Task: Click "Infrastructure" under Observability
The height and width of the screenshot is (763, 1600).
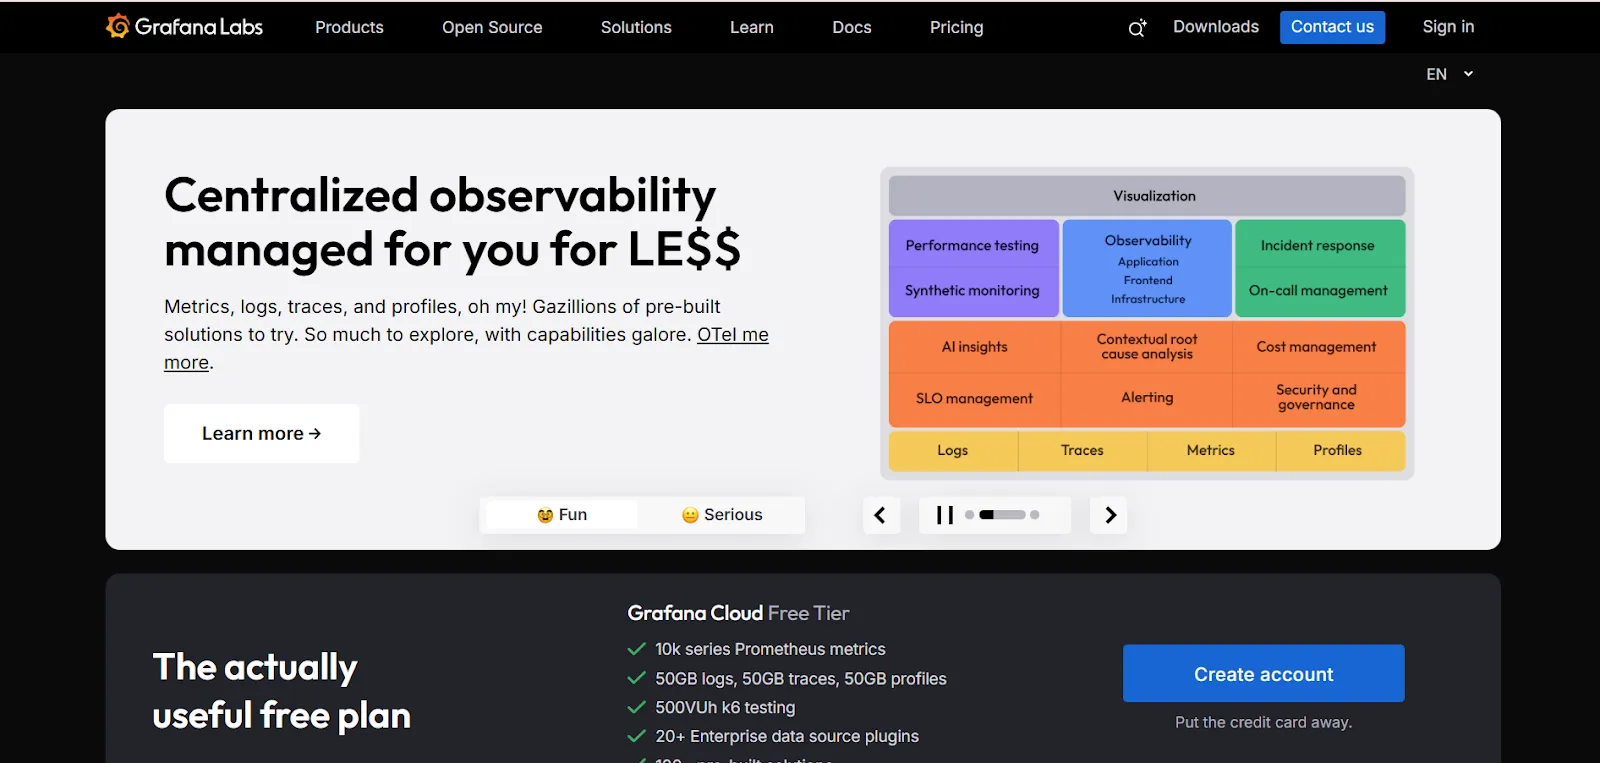Action: 1148,299
